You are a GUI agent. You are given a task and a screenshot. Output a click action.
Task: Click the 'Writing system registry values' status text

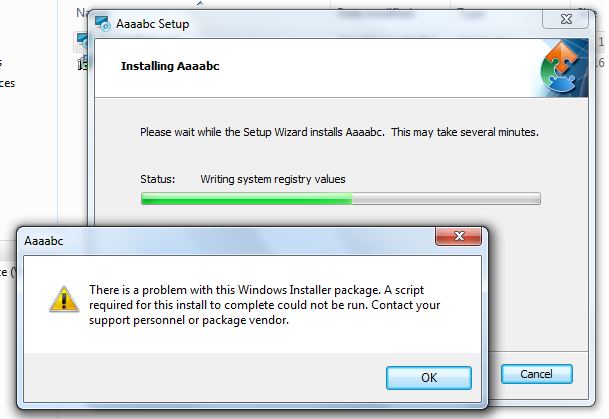pos(273,180)
